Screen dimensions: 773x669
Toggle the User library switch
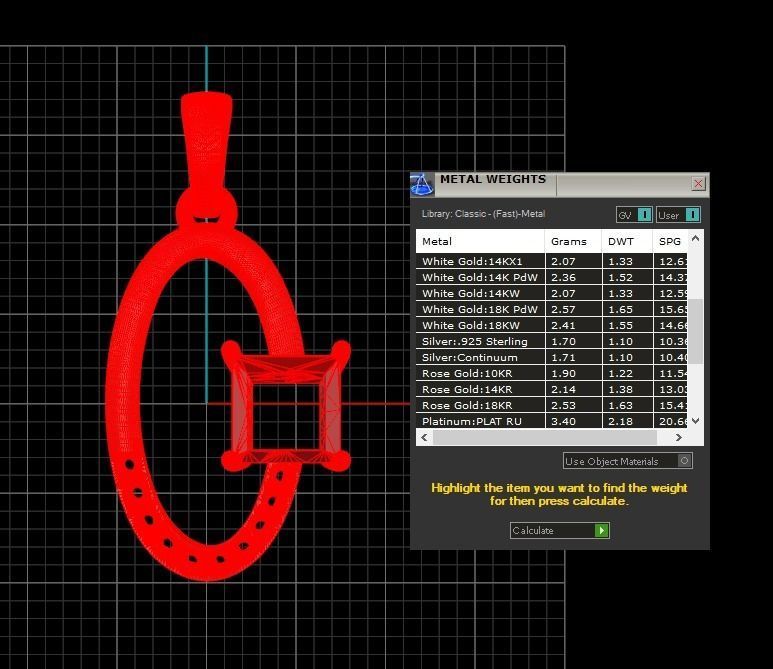click(x=678, y=215)
